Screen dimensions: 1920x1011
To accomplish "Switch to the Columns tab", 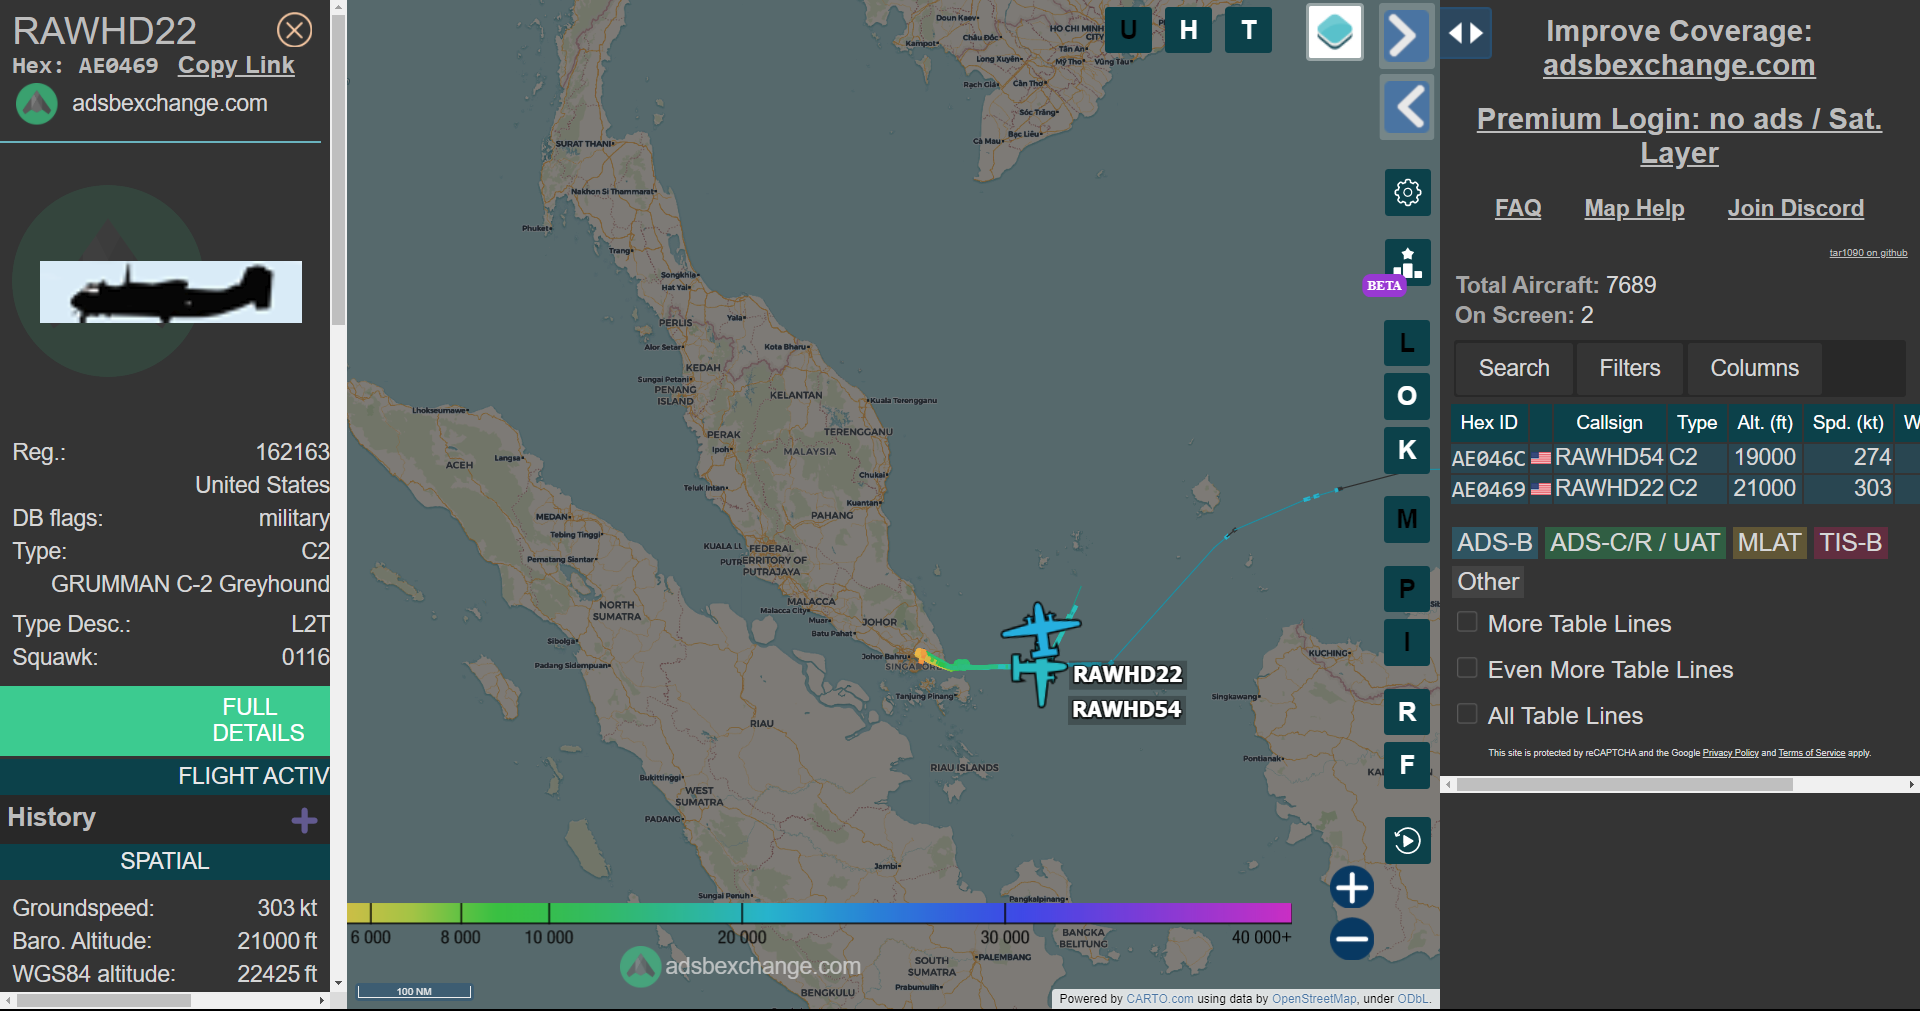I will point(1754,368).
